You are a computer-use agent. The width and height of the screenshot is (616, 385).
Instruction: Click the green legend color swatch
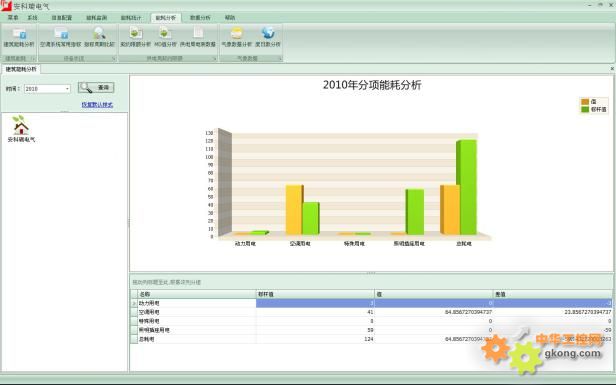585,109
